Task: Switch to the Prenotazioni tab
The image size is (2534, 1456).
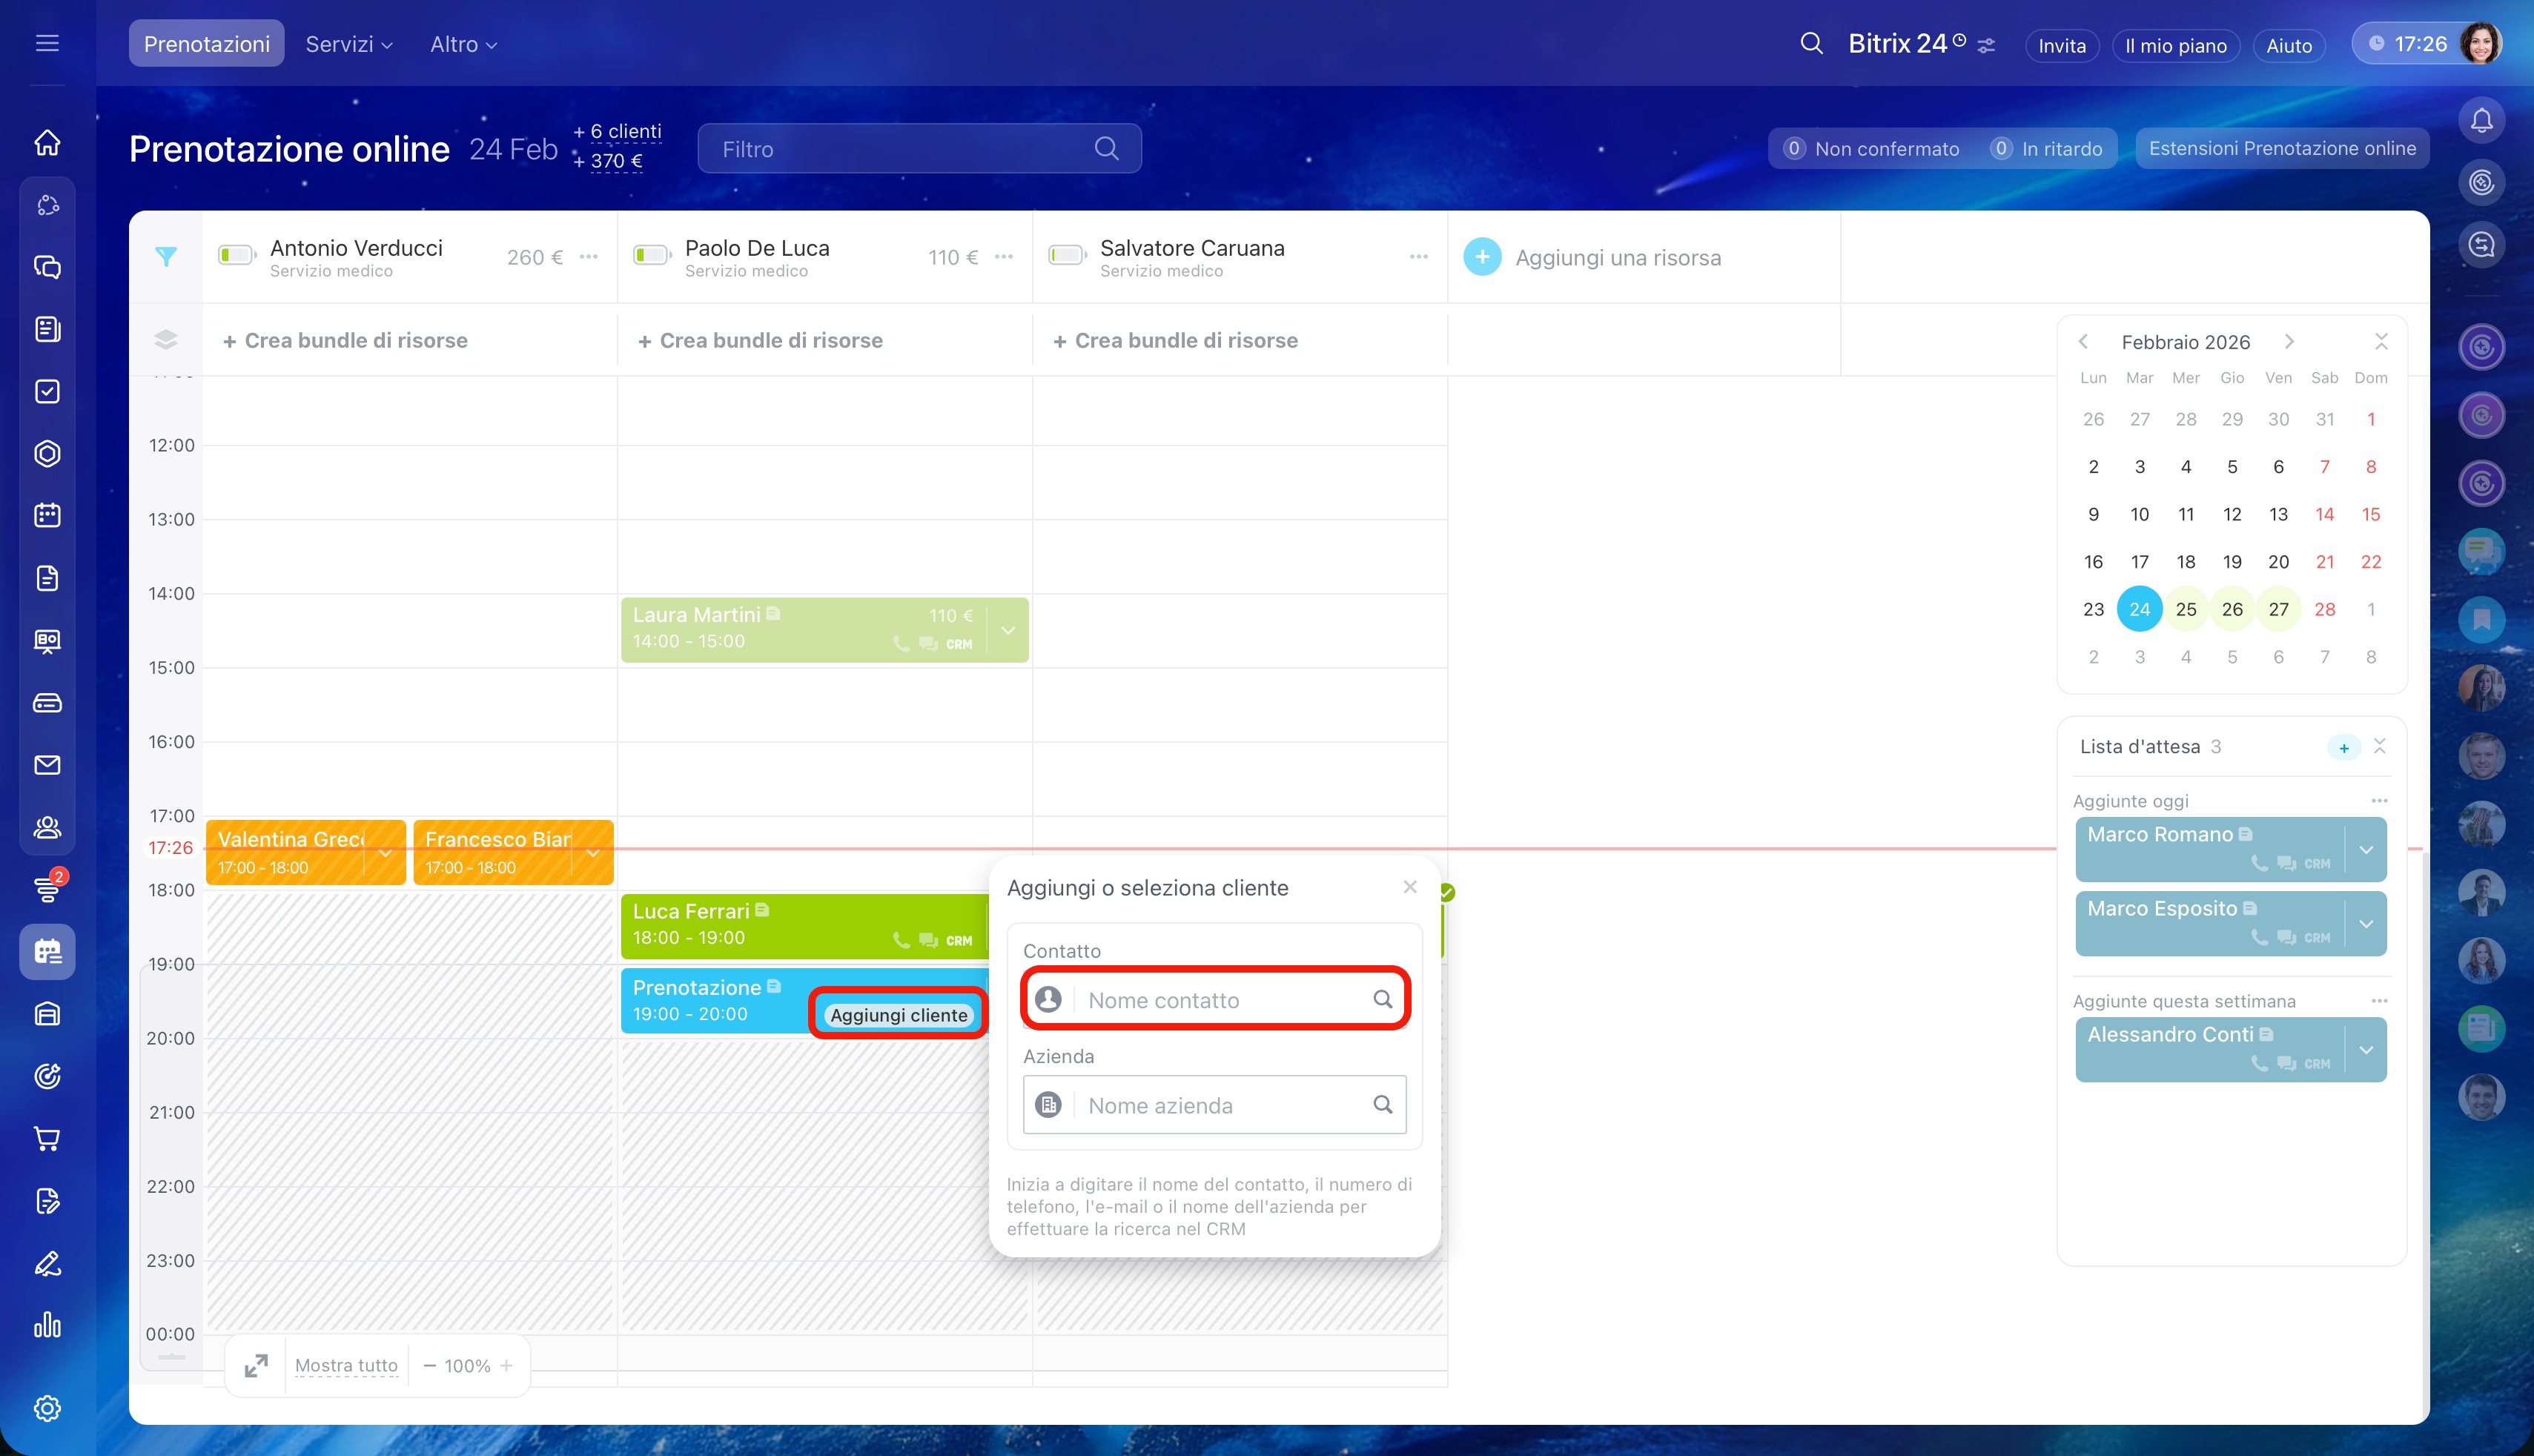Action: pyautogui.click(x=206, y=44)
